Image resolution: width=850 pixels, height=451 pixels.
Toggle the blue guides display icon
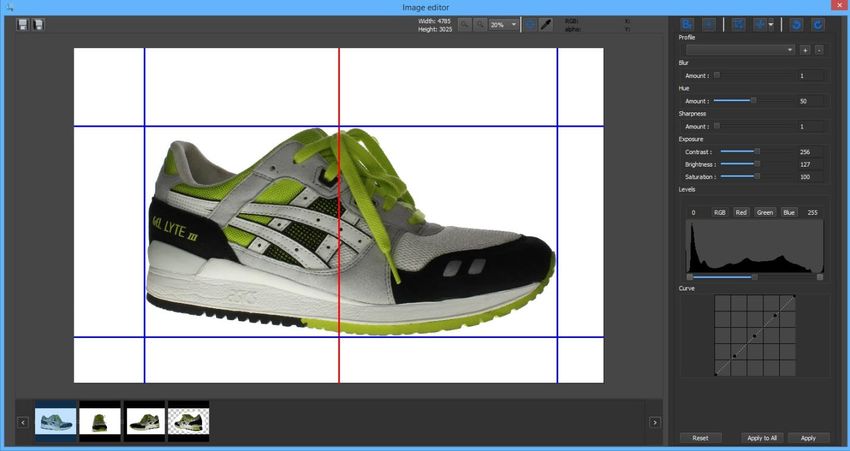pyautogui.click(x=531, y=24)
